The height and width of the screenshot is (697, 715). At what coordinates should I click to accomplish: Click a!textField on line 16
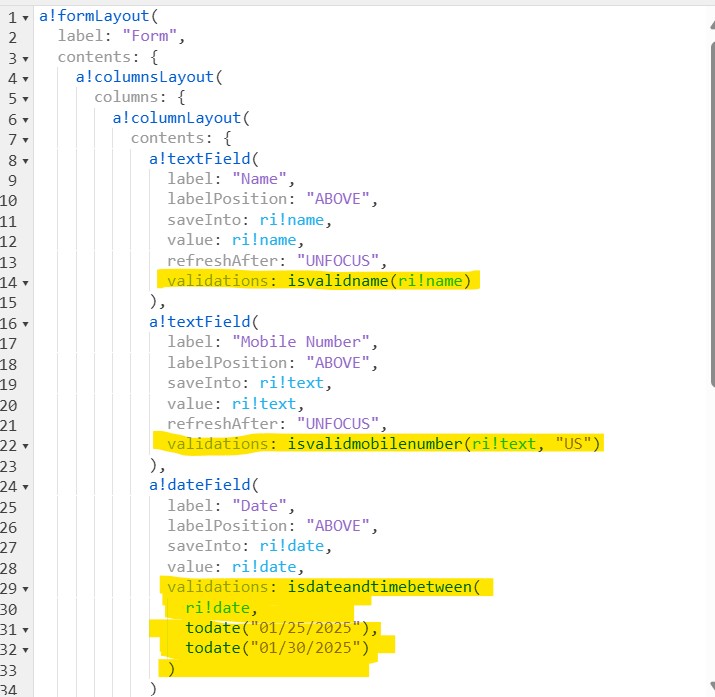[200, 322]
